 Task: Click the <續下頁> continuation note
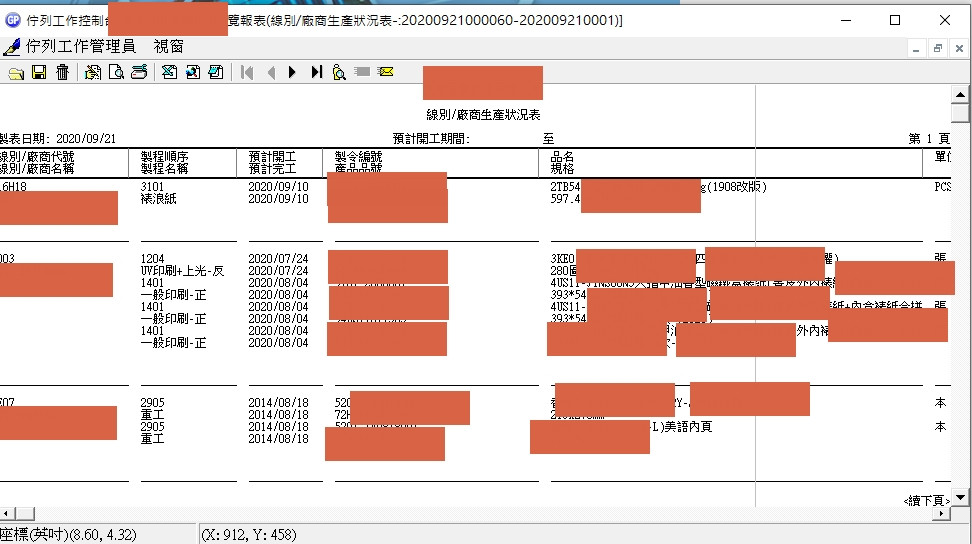926,500
